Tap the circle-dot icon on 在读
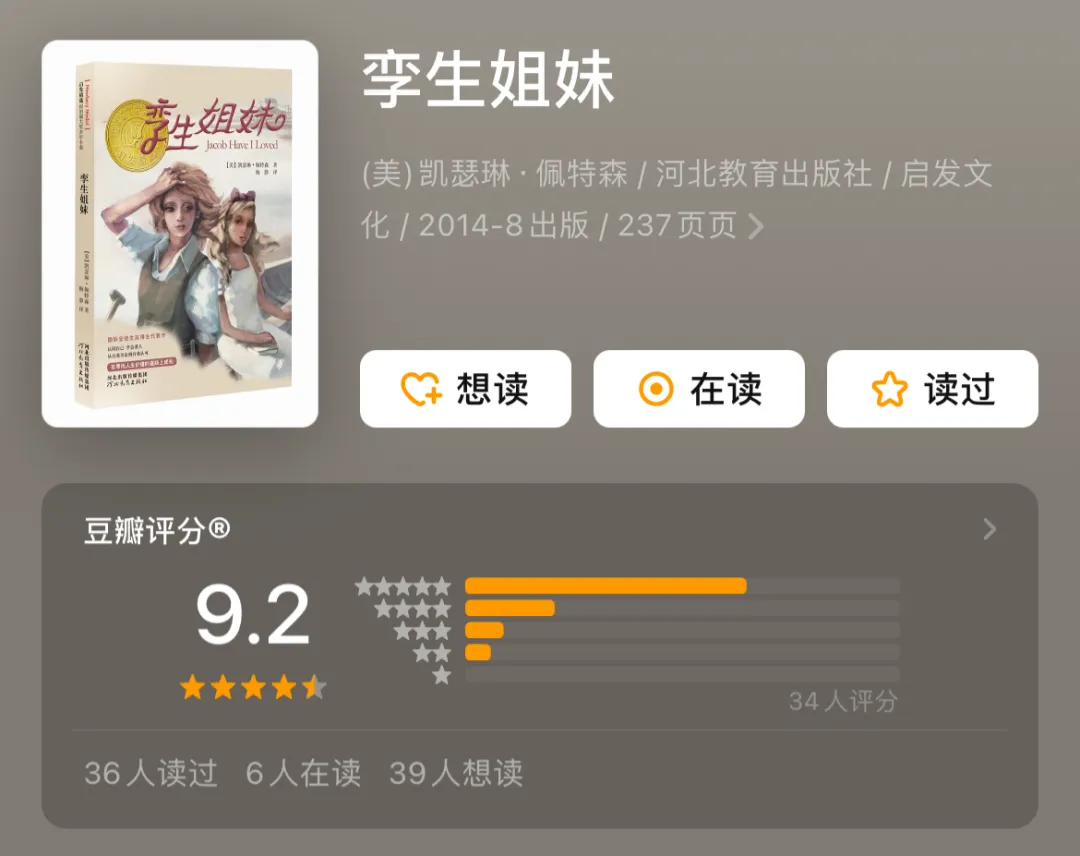Screen dimensions: 1080x856 656,389
